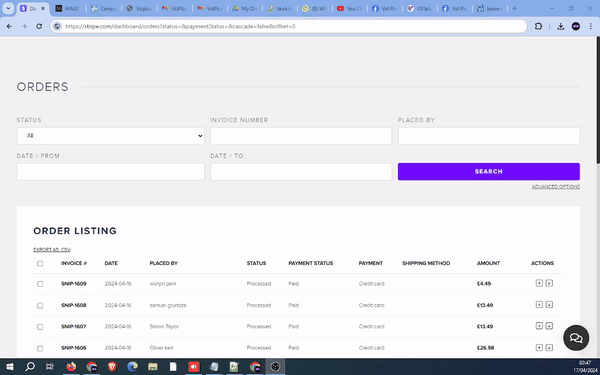Go back to previous page
The image size is (600, 375).
9,26
